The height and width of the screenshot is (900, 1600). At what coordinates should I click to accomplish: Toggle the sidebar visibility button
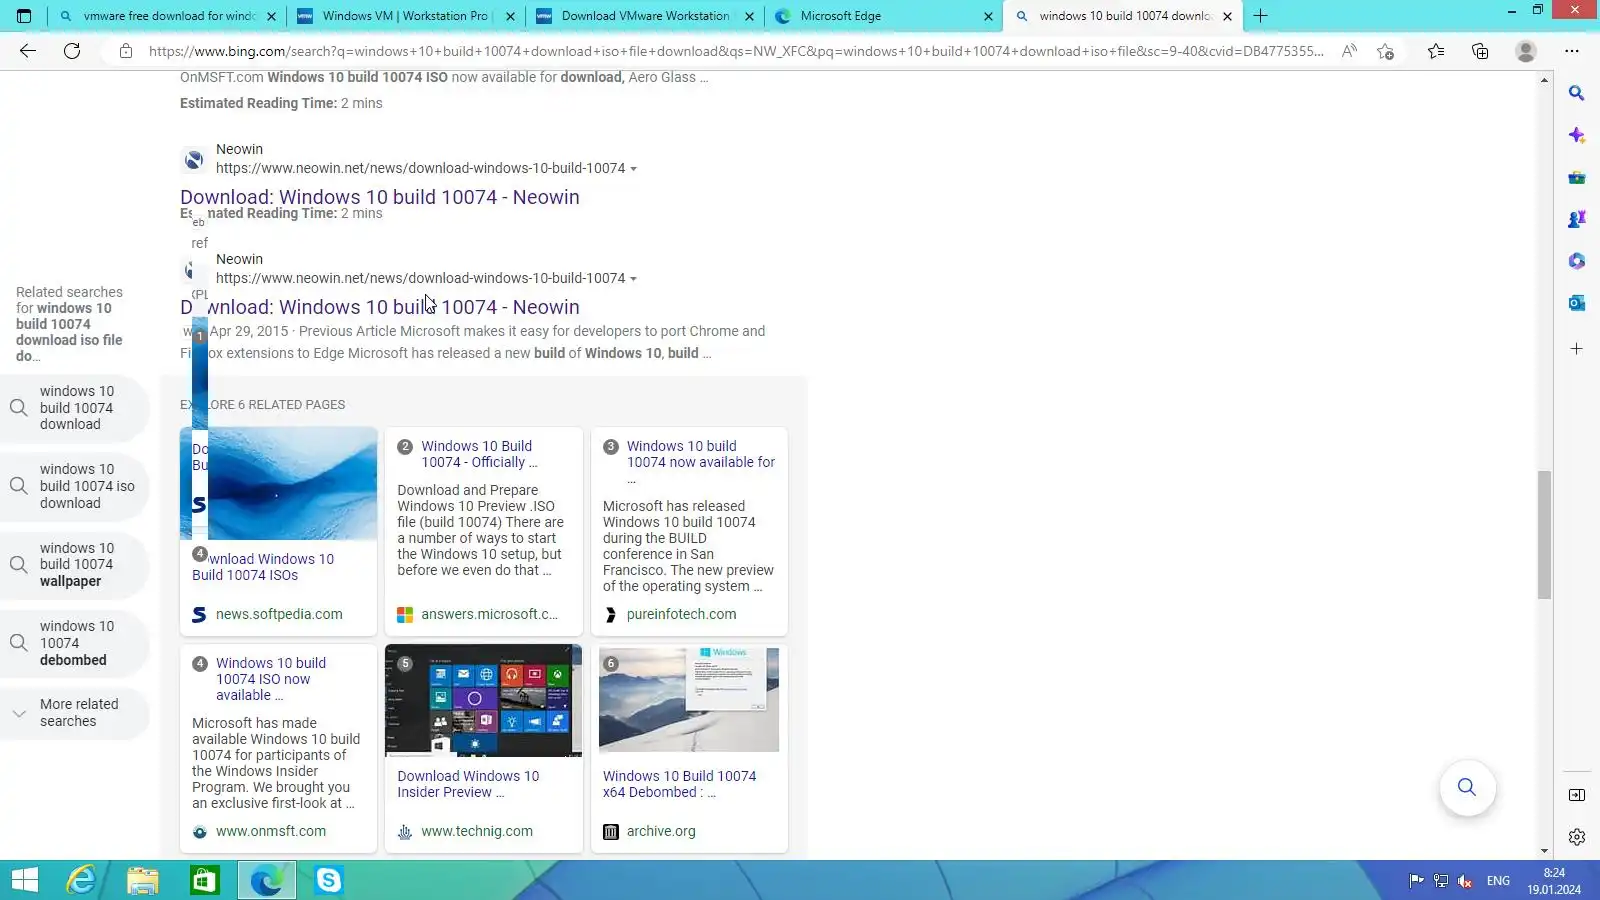pos(1577,795)
